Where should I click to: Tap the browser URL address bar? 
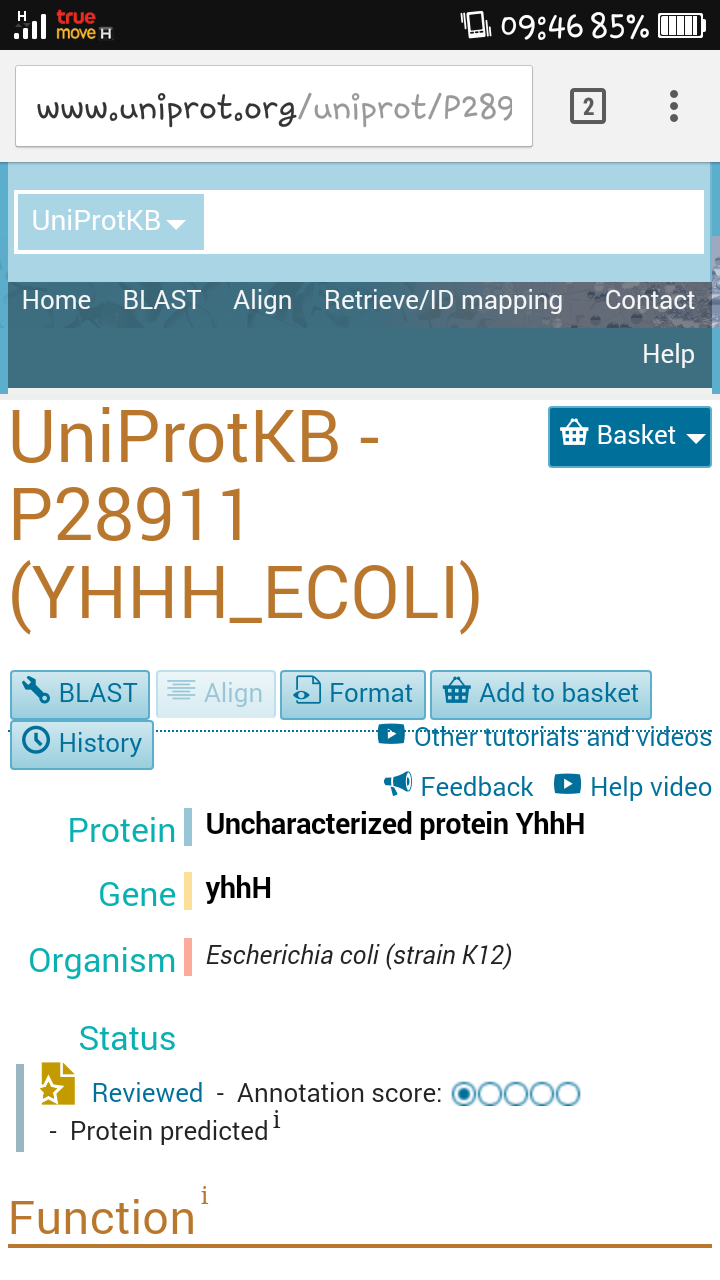(274, 107)
